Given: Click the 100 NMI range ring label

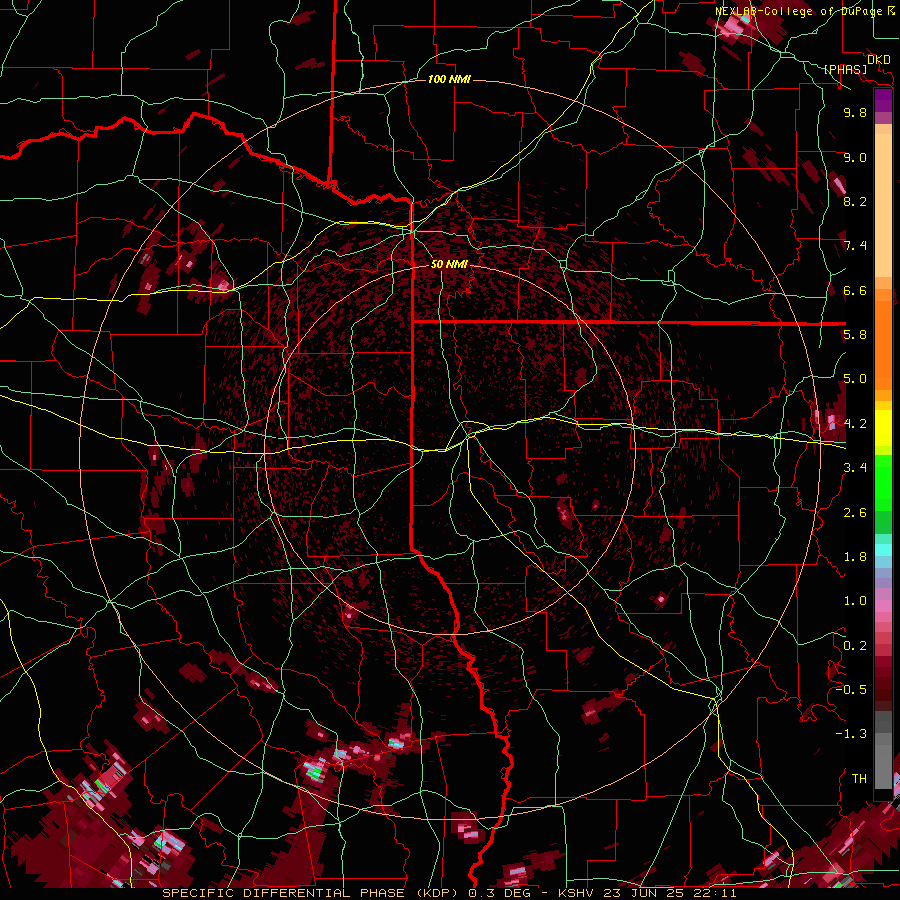Looking at the screenshot, I should [x=449, y=79].
